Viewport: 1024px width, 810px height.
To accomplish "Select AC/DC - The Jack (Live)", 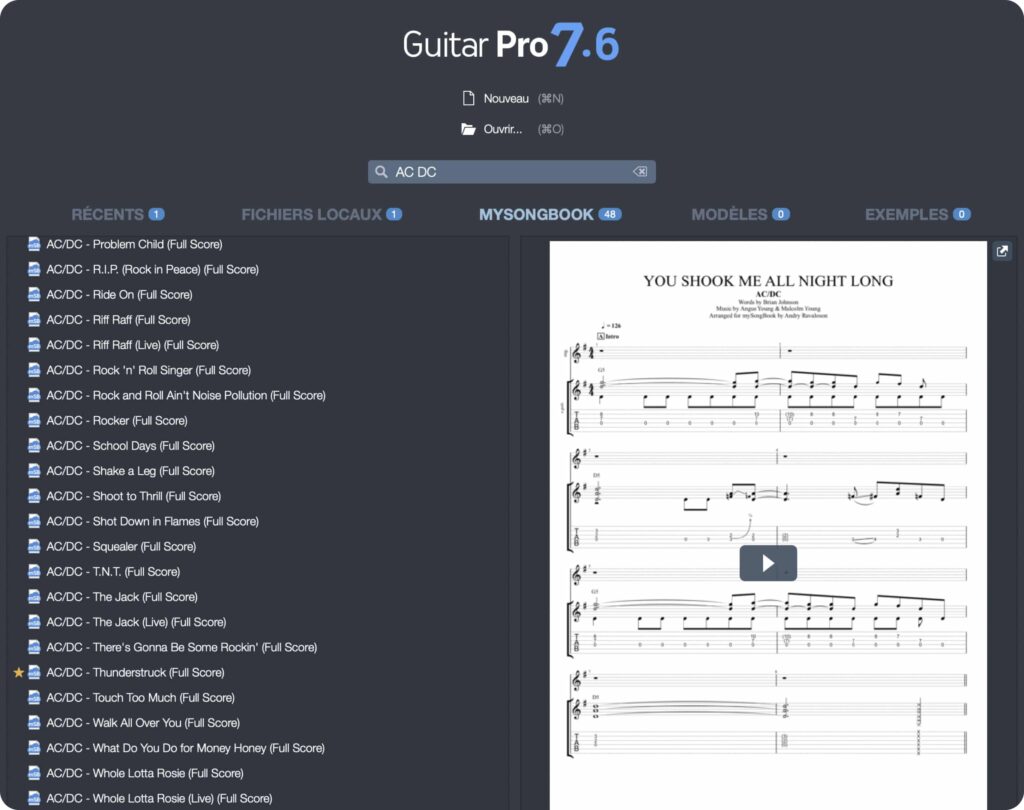I will [136, 622].
